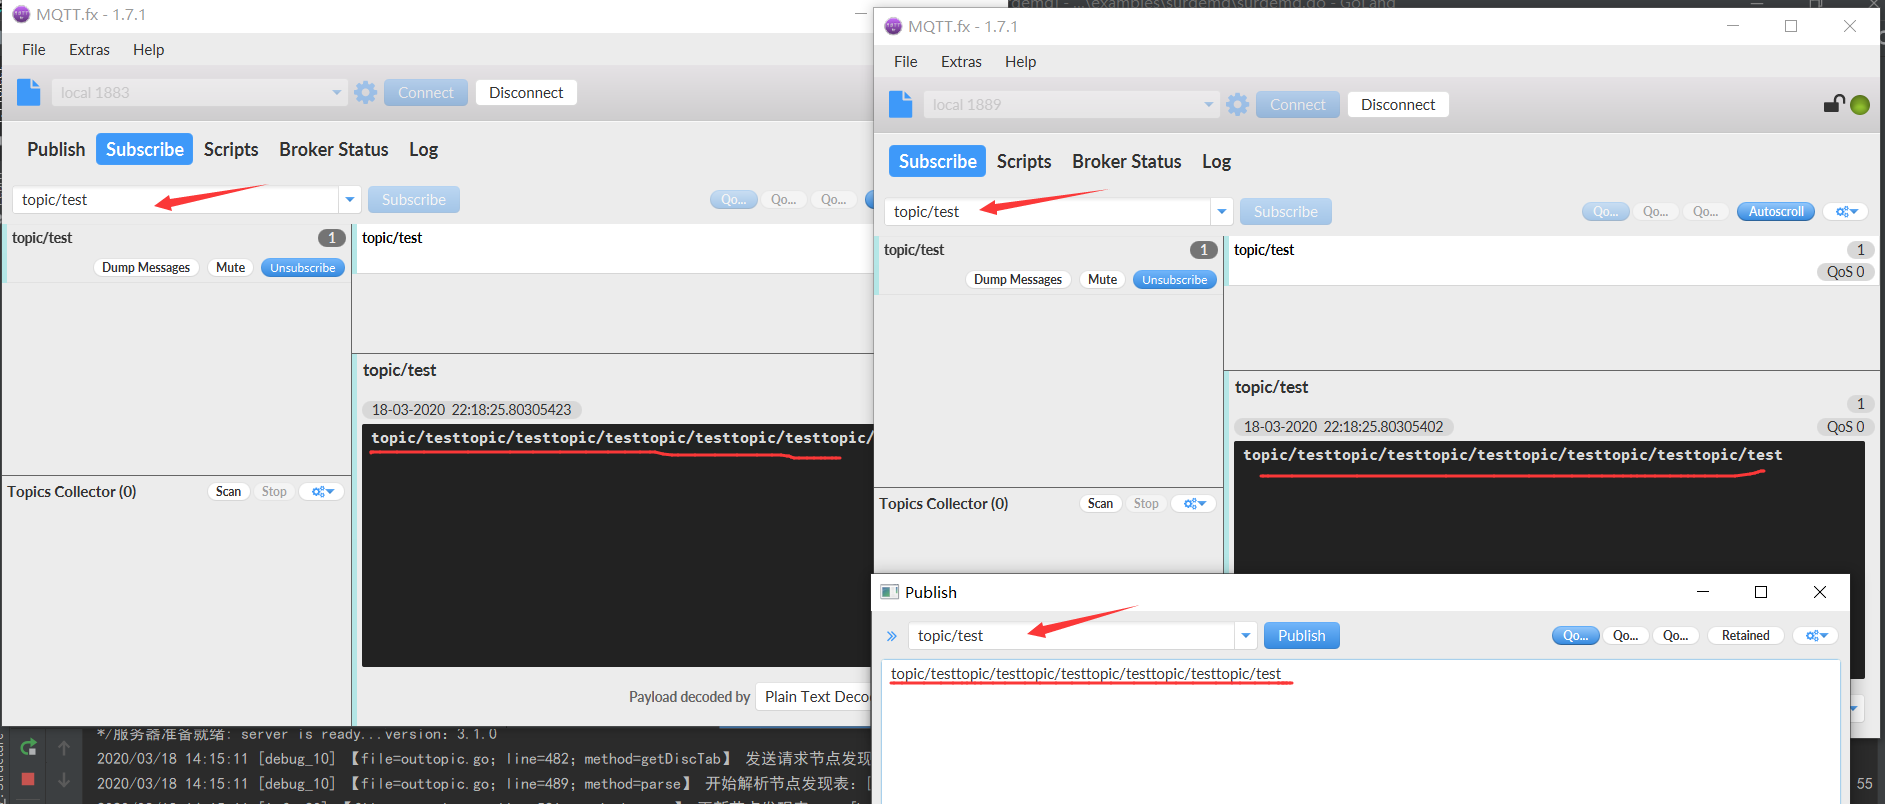The height and width of the screenshot is (804, 1885).
Task: Focus the subscribe topic field in local 1889 window
Action: click(x=1048, y=212)
